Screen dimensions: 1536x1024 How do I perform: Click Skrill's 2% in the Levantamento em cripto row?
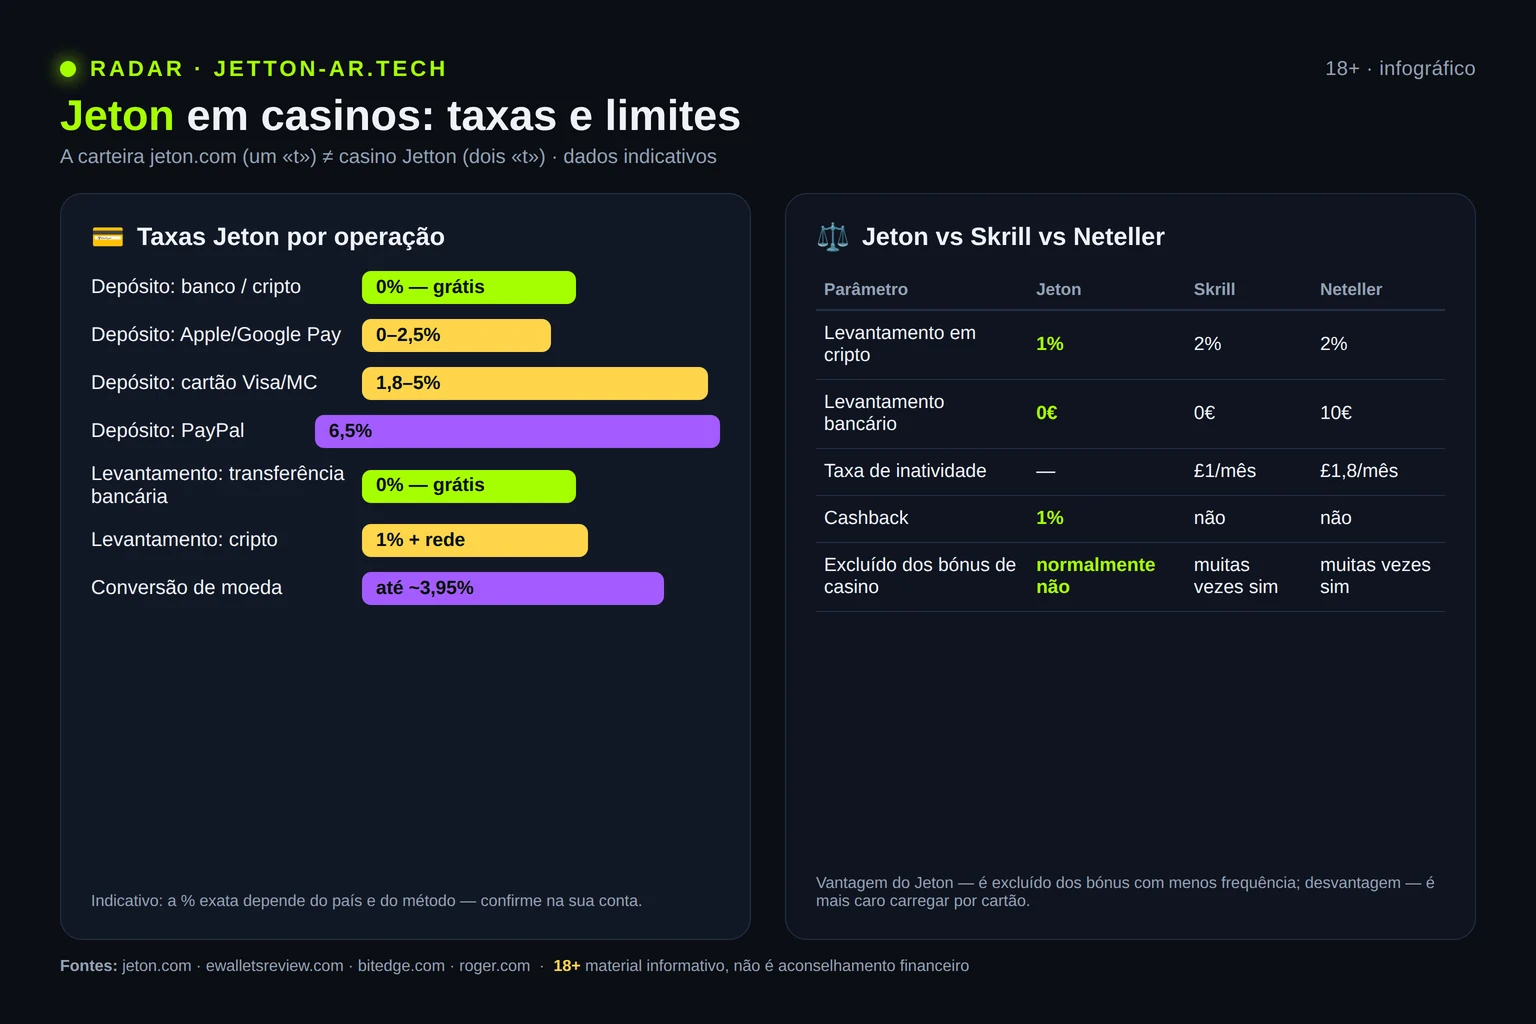point(1207,344)
